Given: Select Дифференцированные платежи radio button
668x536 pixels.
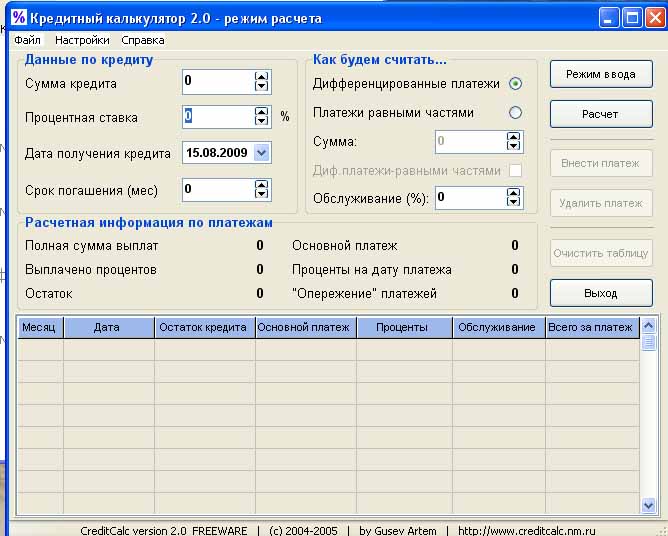Looking at the screenshot, I should click(515, 84).
